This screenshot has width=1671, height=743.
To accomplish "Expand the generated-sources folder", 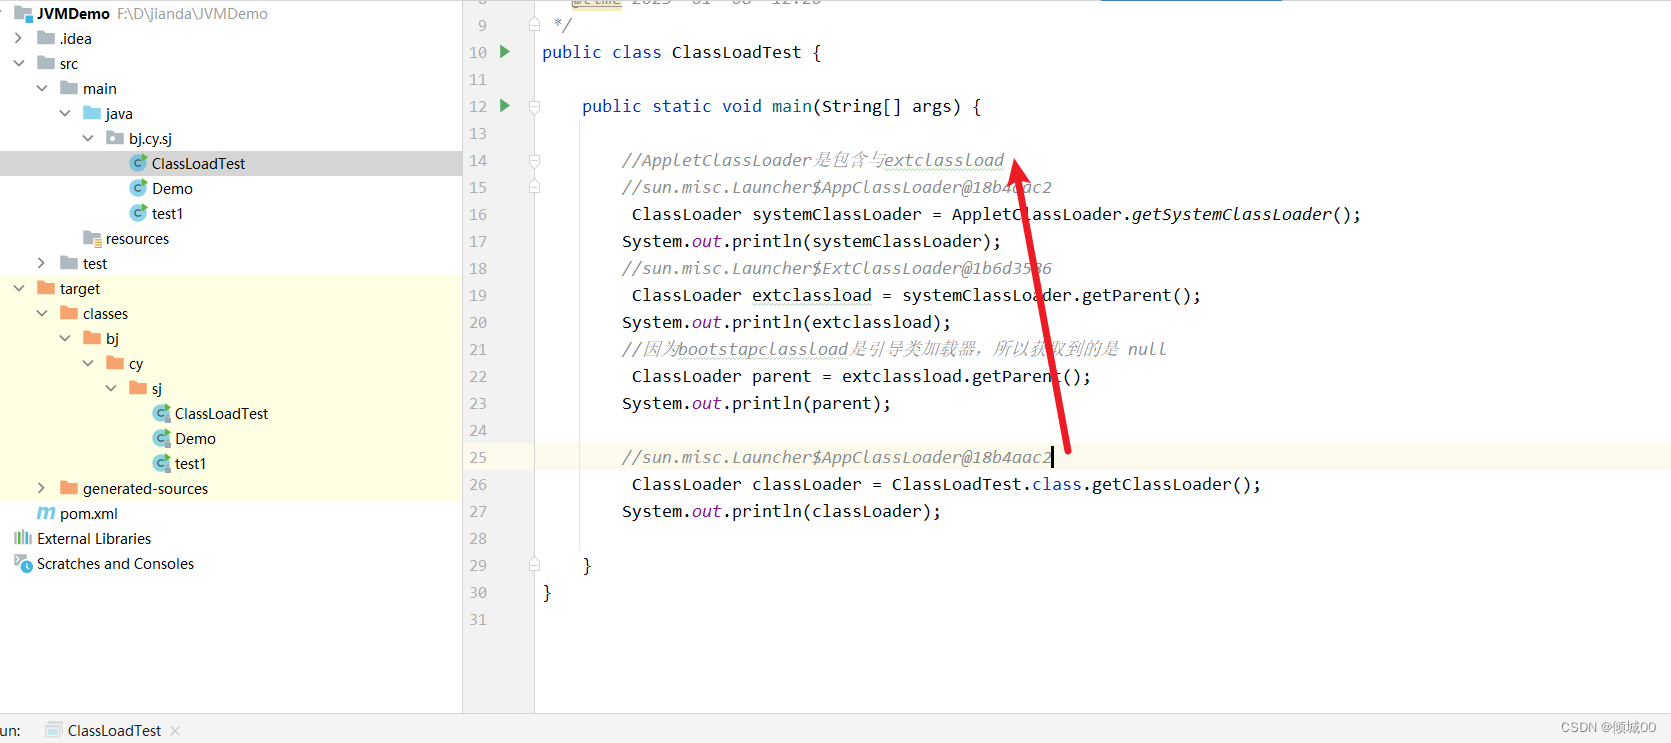I will pos(41,488).
